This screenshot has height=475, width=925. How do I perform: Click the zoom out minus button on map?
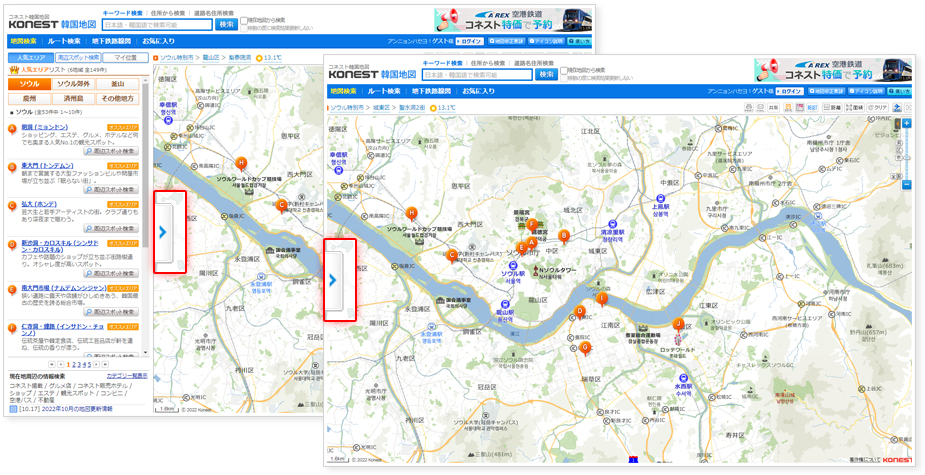coord(906,184)
